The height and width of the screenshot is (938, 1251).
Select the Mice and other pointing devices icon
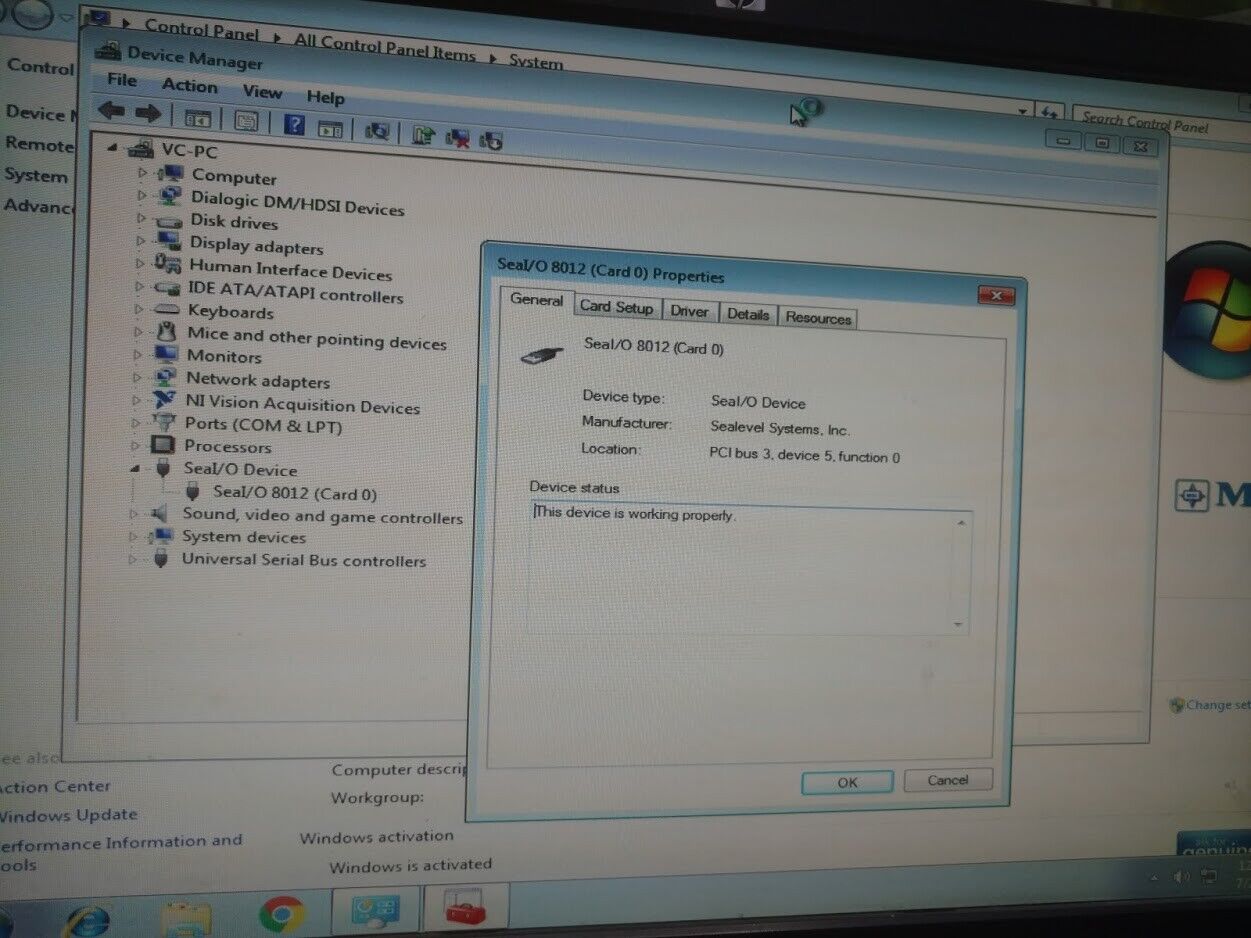point(166,331)
